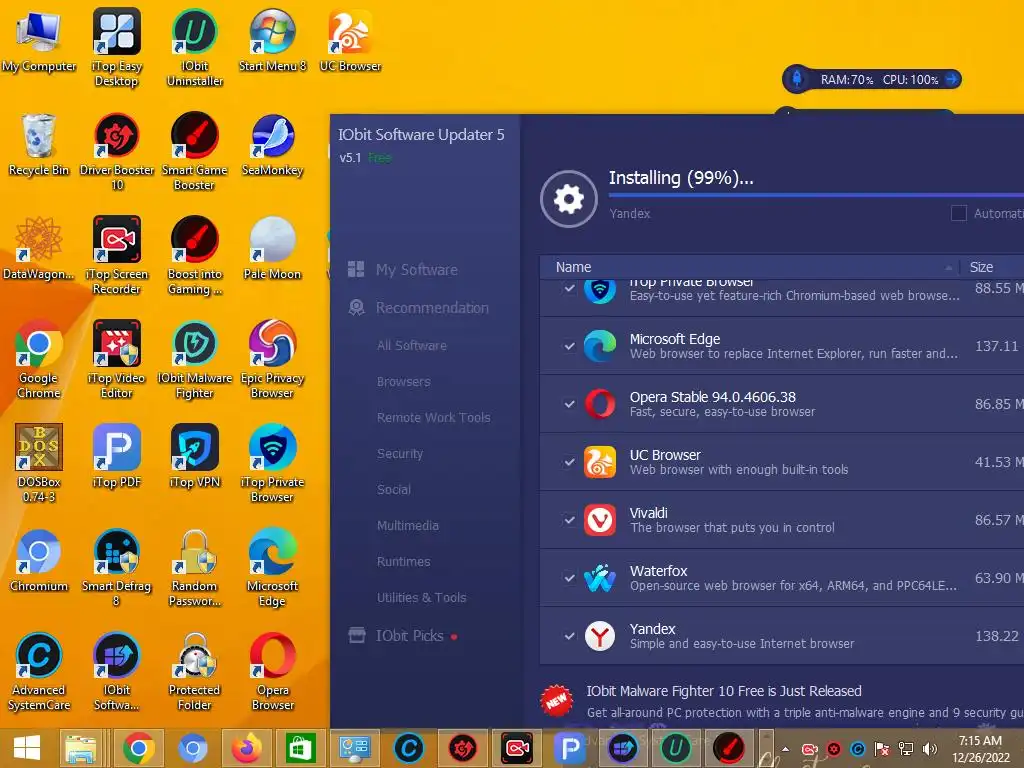Open Microsoft Store from the taskbar
Image resolution: width=1024 pixels, height=768 pixels.
pyautogui.click(x=300, y=748)
